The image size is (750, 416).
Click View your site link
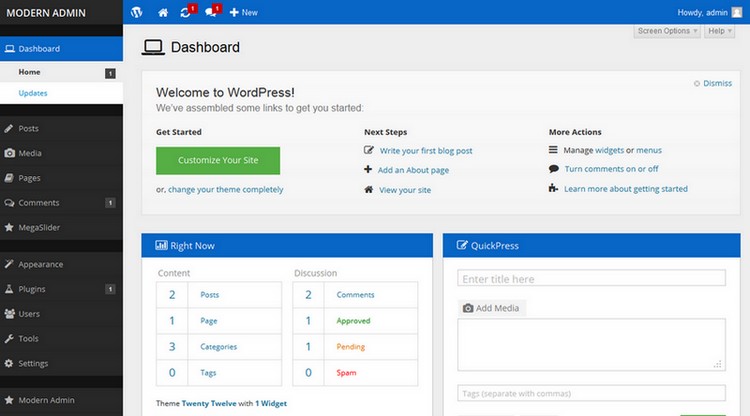[x=405, y=190]
